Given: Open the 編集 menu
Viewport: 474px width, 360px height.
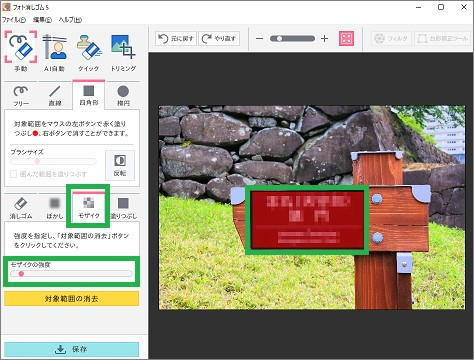Looking at the screenshot, I should point(42,20).
